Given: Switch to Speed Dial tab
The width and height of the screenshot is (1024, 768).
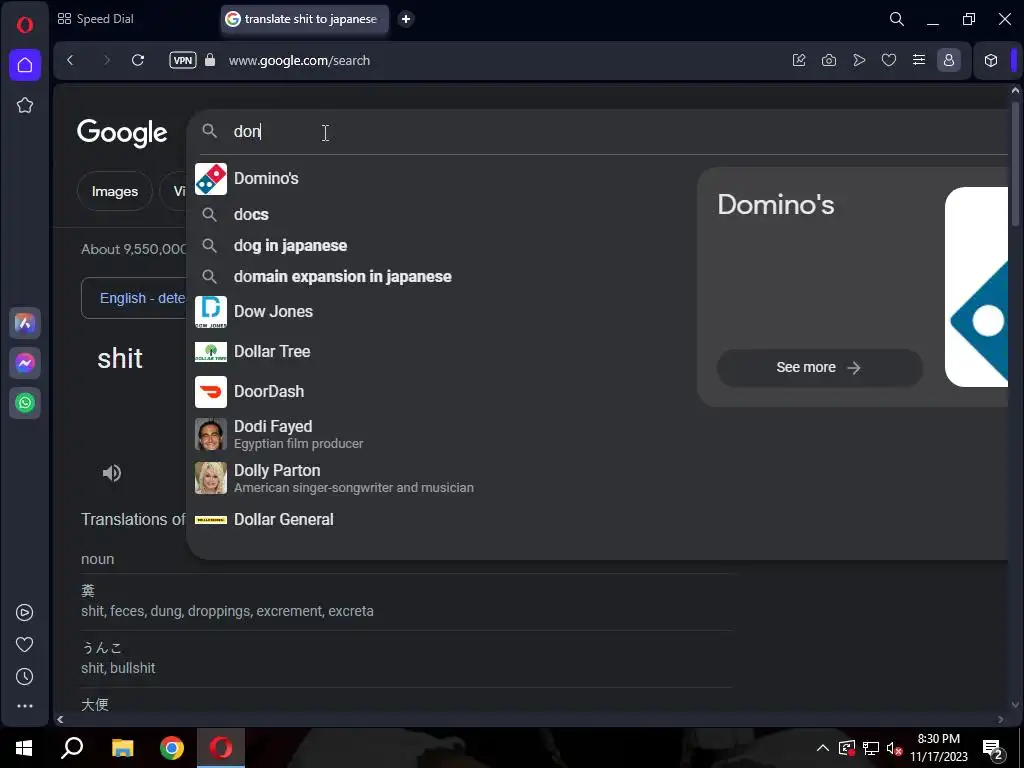Looking at the screenshot, I should (x=95, y=19).
